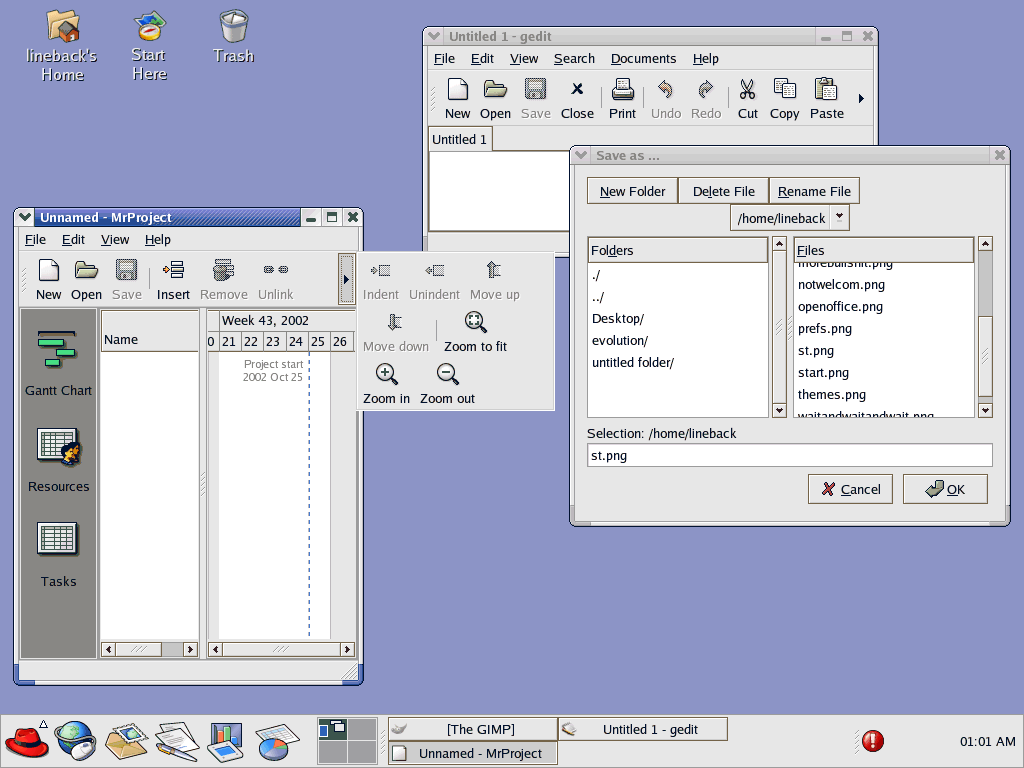1024x768 pixels.
Task: Click Name pane horizontal scrollbar thumb
Action: point(138,649)
